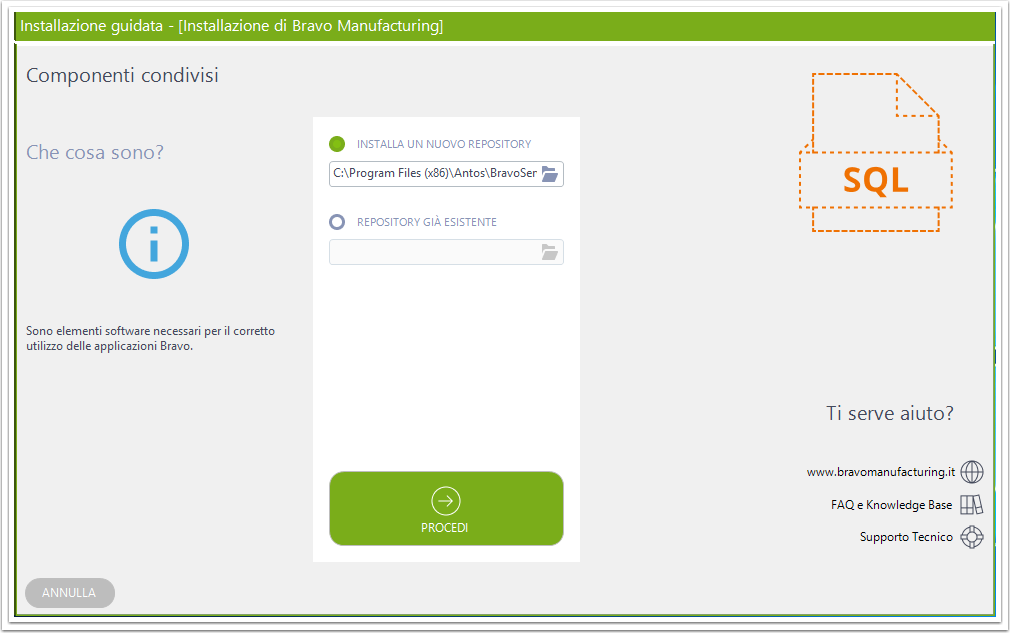Open www.bravomanufacturing.it link

point(881,472)
